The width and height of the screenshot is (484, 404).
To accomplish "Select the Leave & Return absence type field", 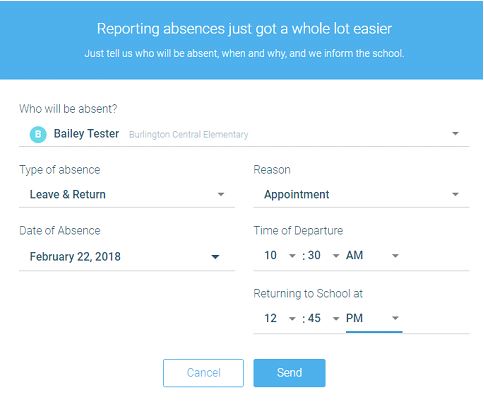I will coord(127,195).
